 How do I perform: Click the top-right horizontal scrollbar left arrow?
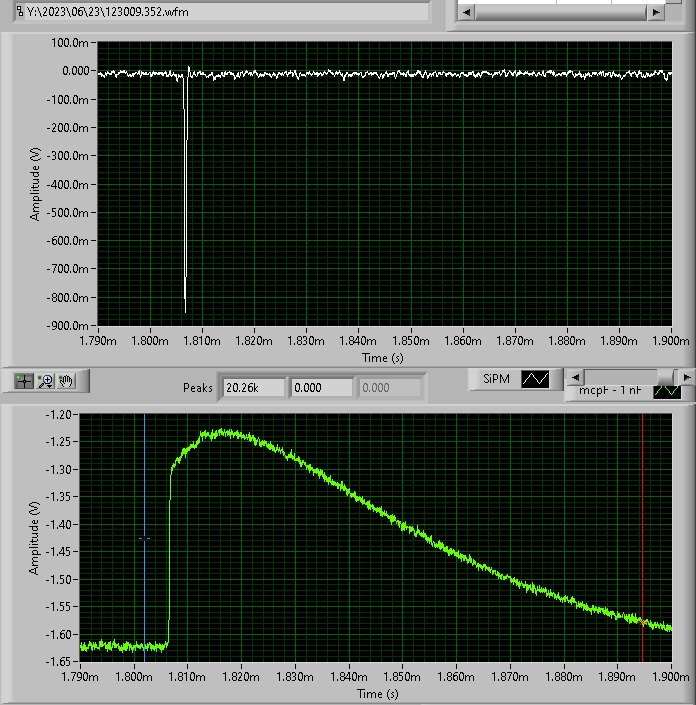466,12
